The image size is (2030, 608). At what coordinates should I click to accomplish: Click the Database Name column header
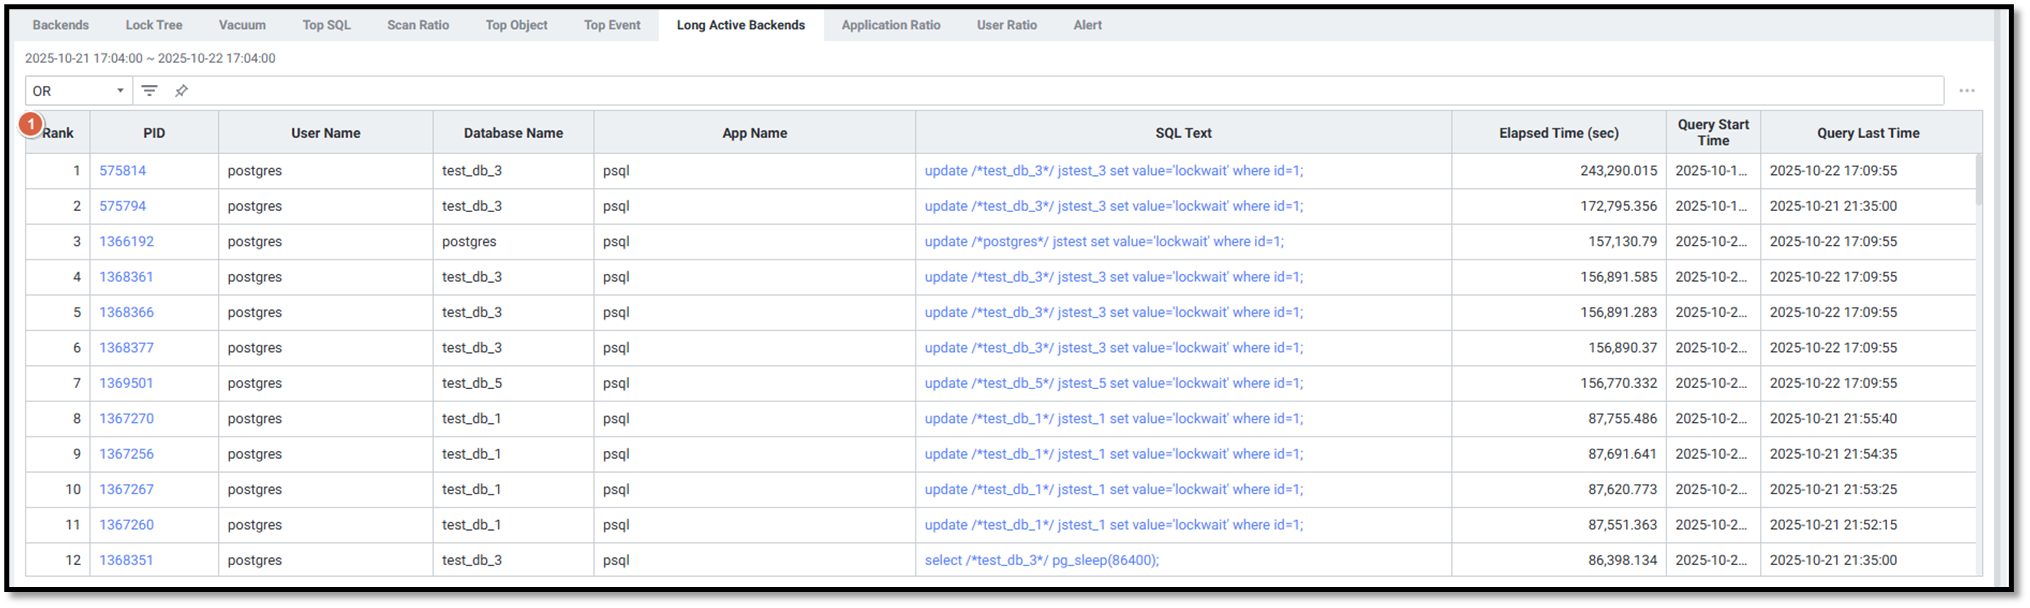513,133
